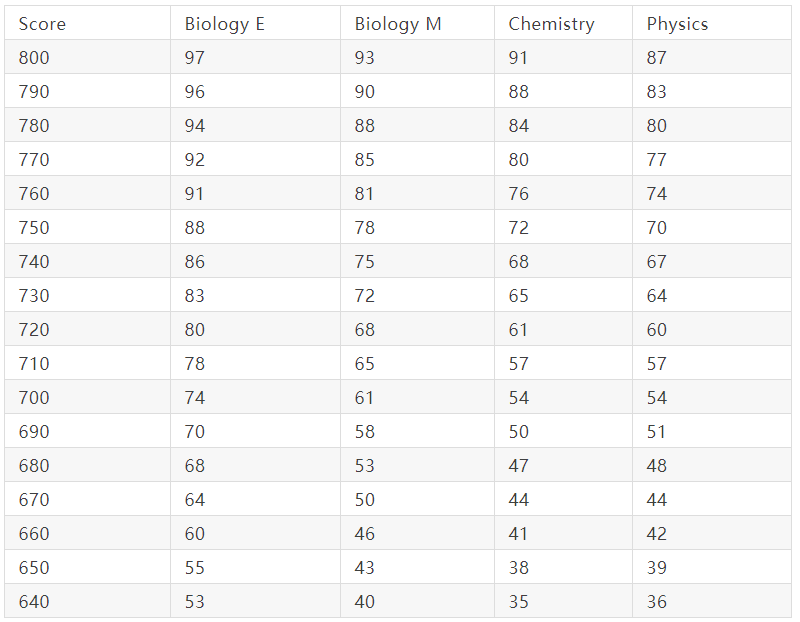Screen dimensions: 800x622
Task: Click Biology M value 68 in row 720
Action: (x=365, y=330)
